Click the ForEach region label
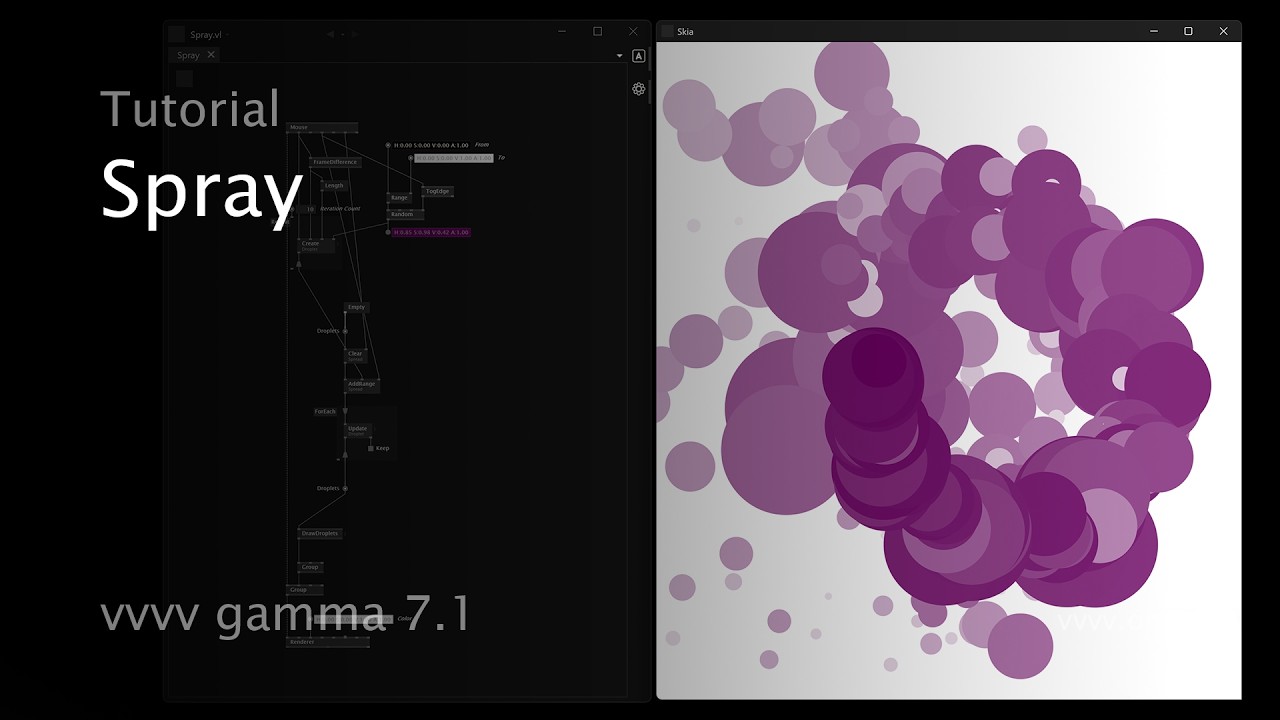 point(325,411)
